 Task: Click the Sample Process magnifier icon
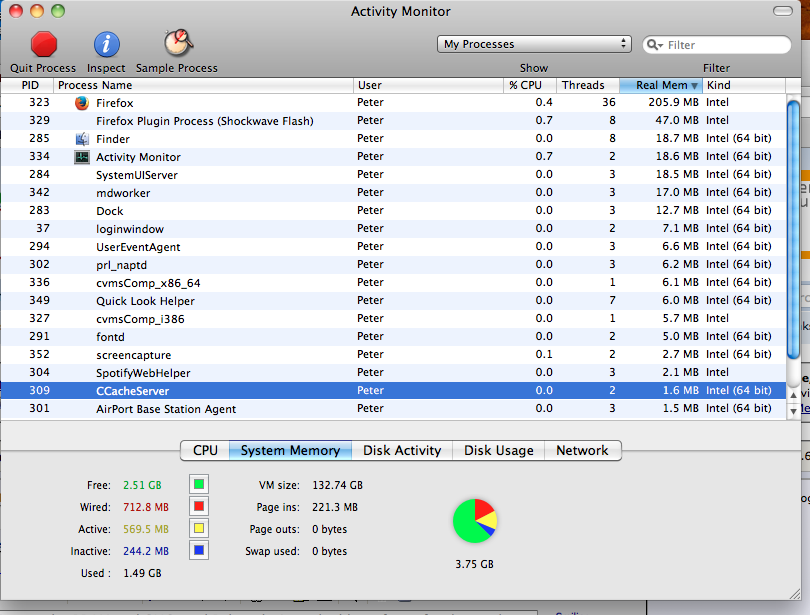(x=178, y=42)
